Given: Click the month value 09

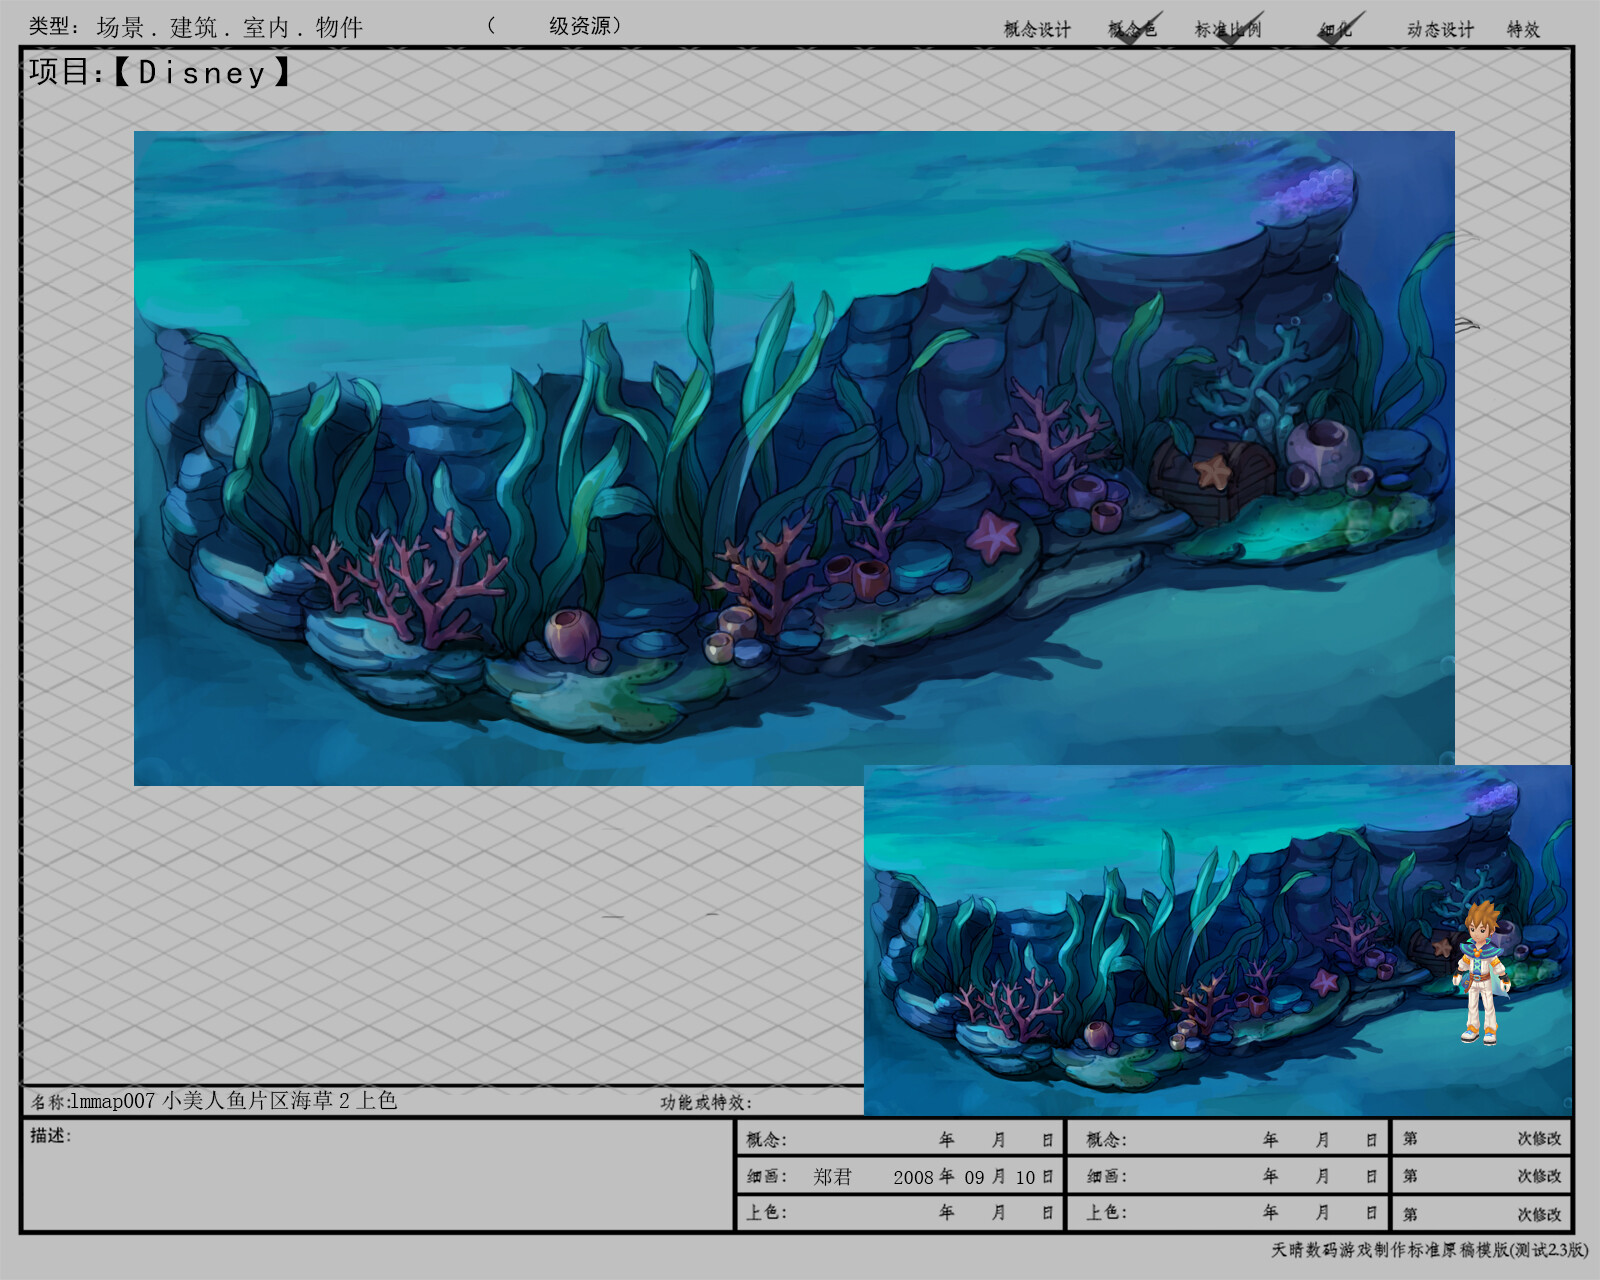Looking at the screenshot, I should coord(974,1178).
